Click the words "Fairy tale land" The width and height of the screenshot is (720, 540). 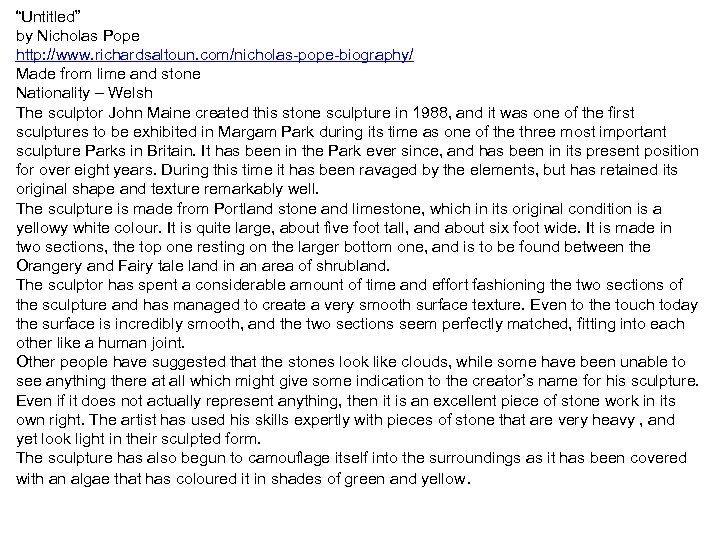pos(147,266)
